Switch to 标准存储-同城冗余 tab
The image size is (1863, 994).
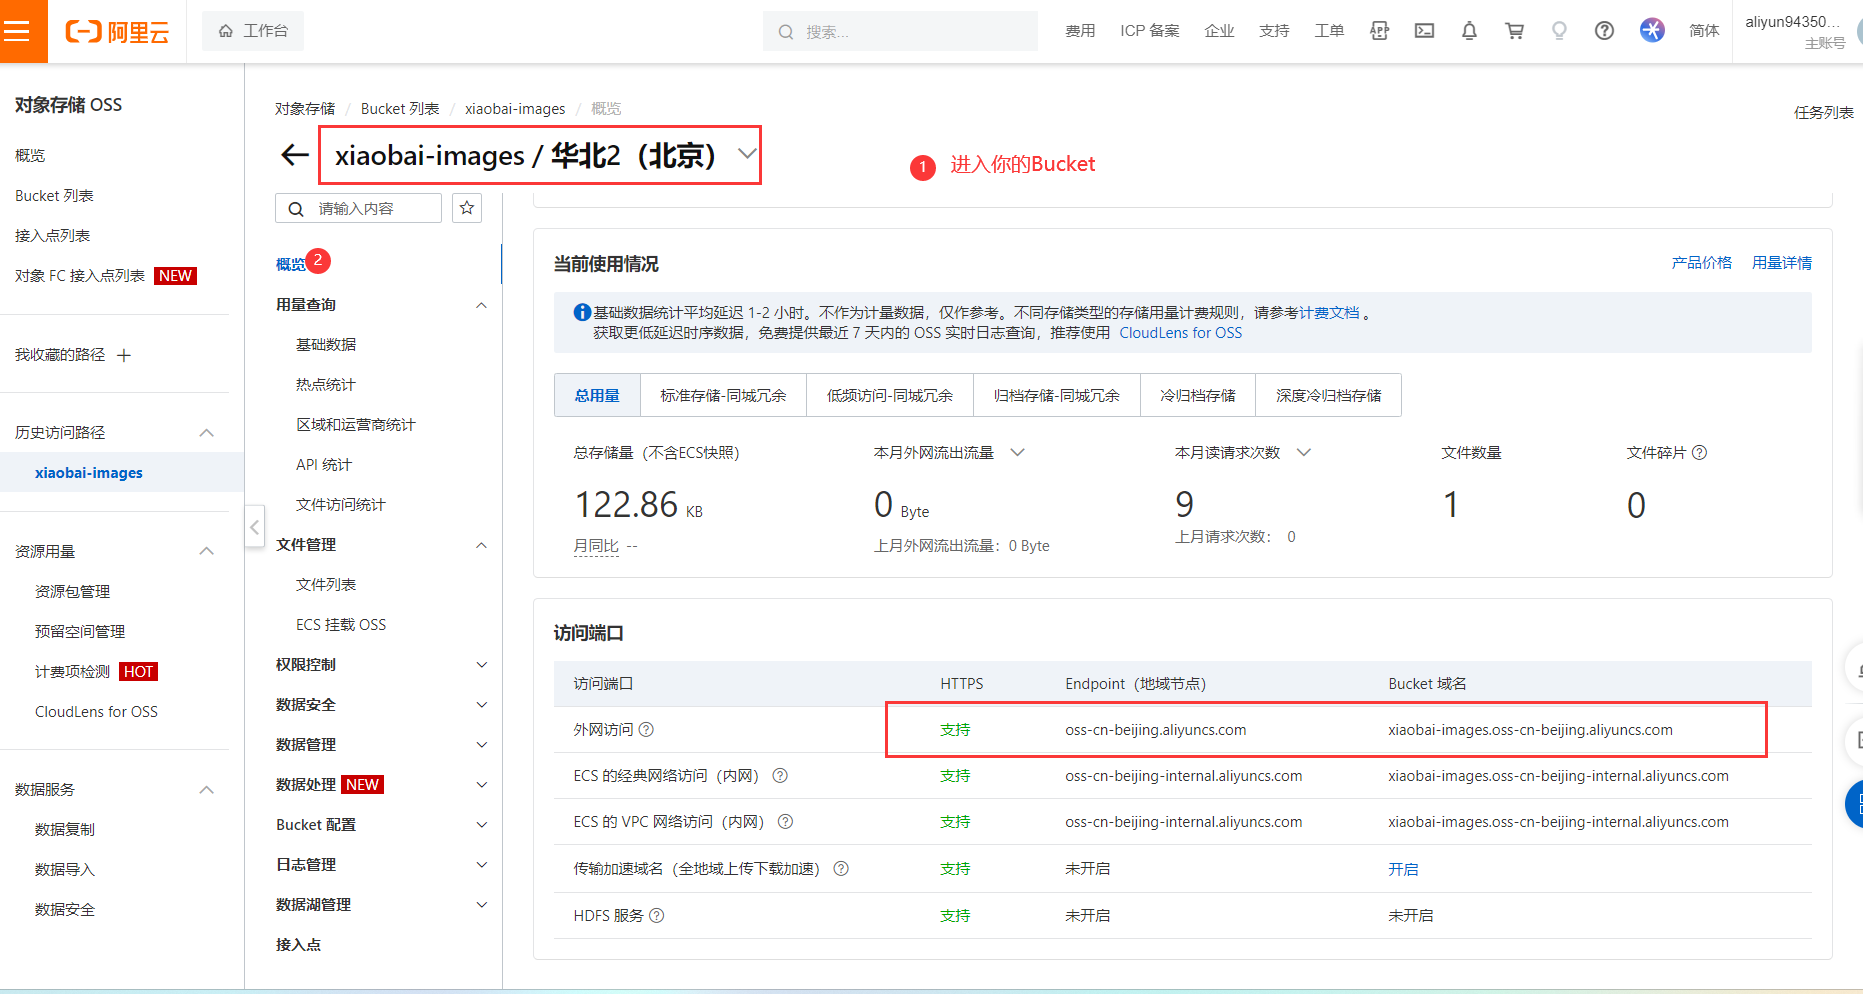coord(723,395)
